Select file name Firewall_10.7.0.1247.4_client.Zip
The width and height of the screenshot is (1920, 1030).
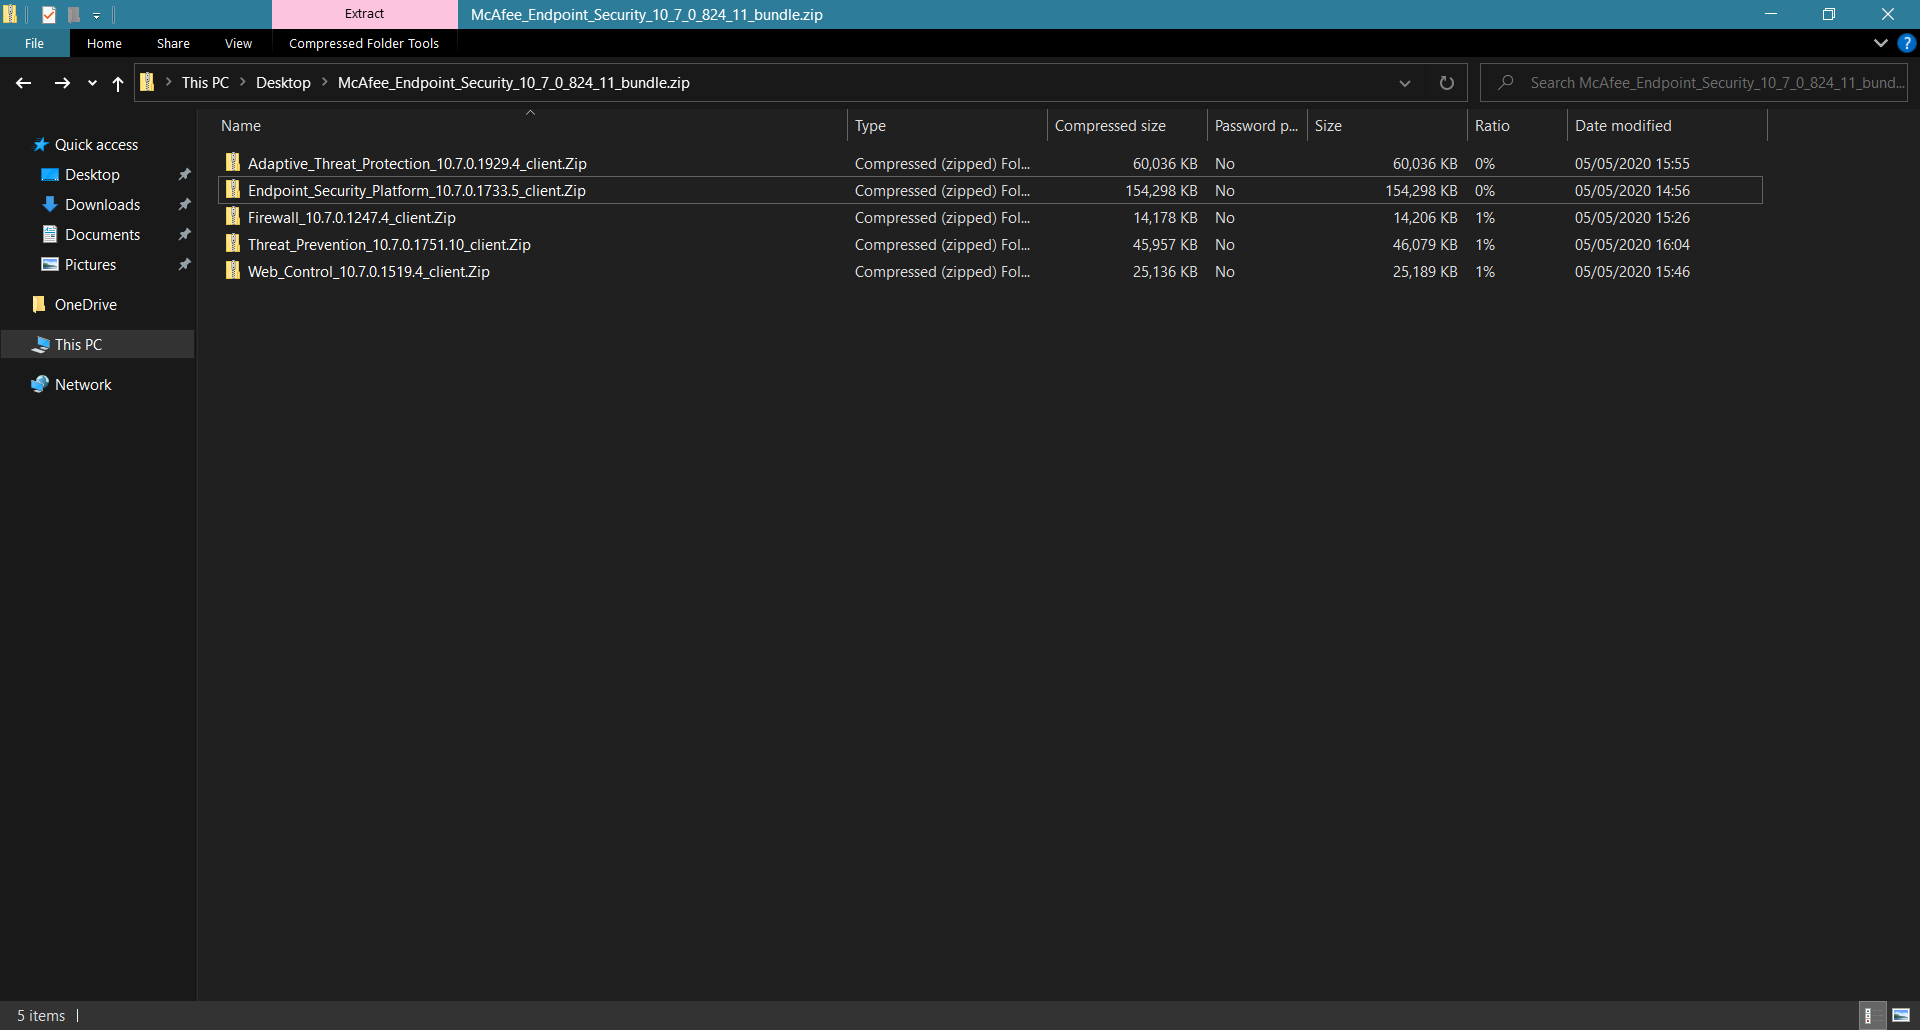coord(352,218)
